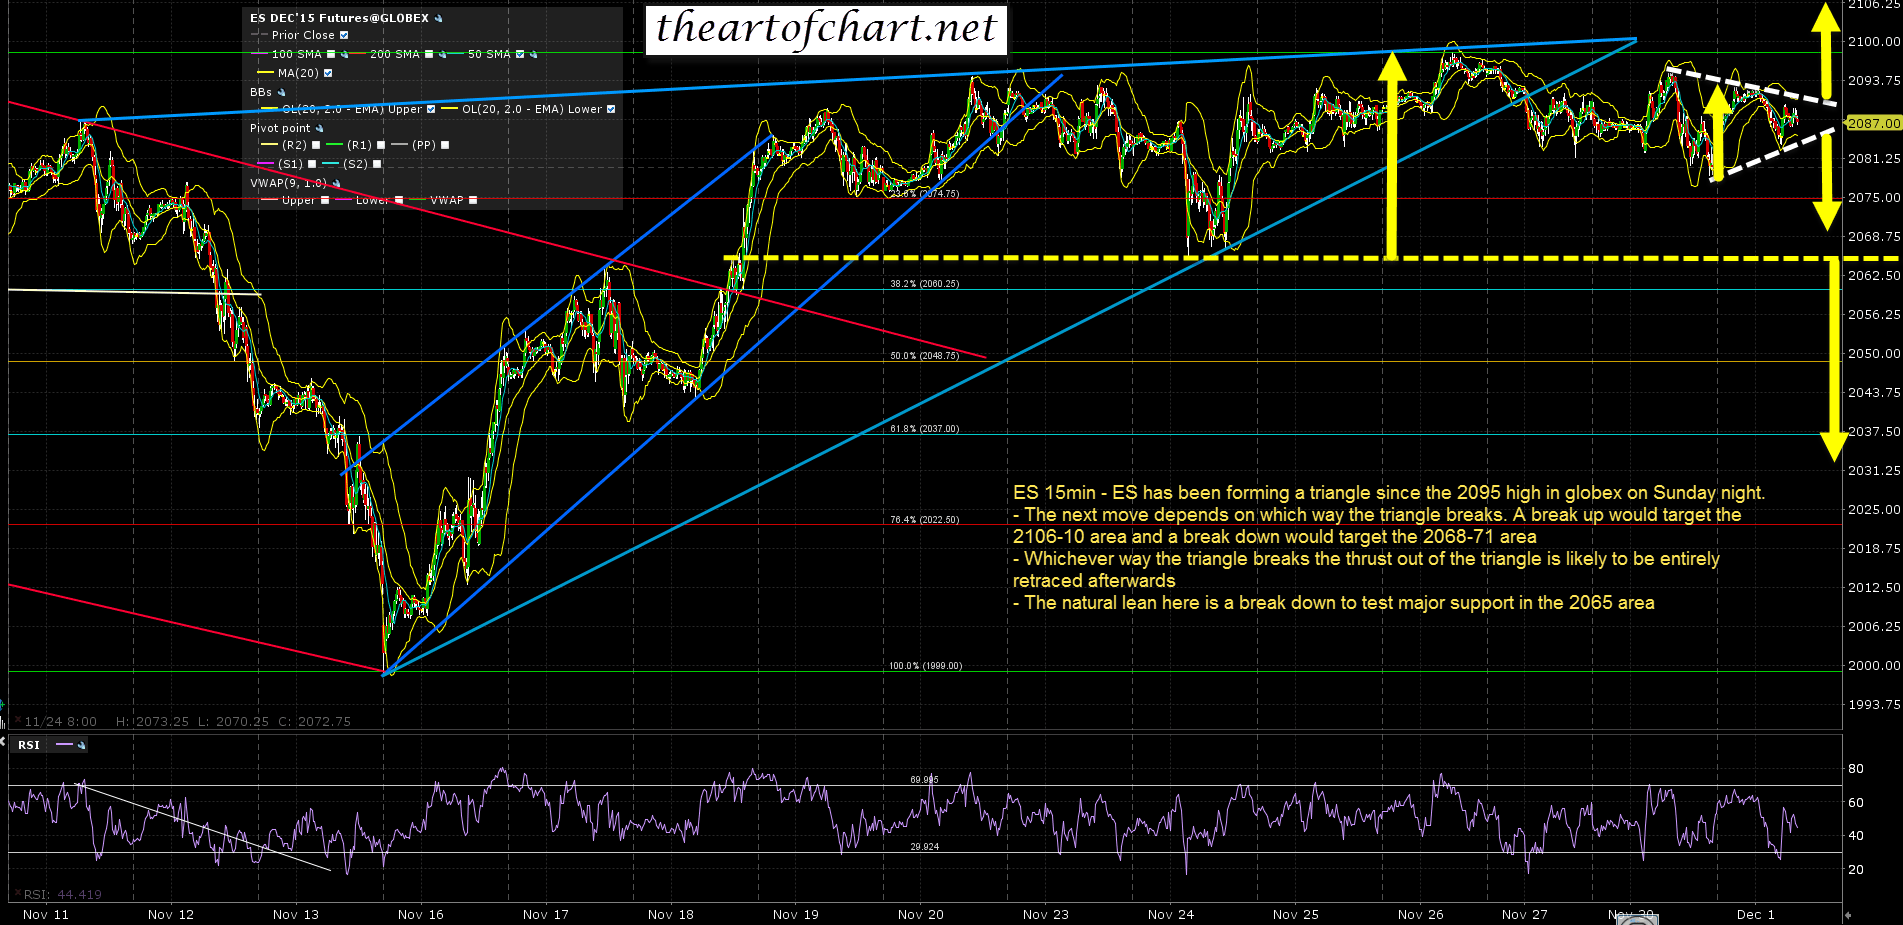Click the yellow 2087.00 current price tag

coord(1872,123)
